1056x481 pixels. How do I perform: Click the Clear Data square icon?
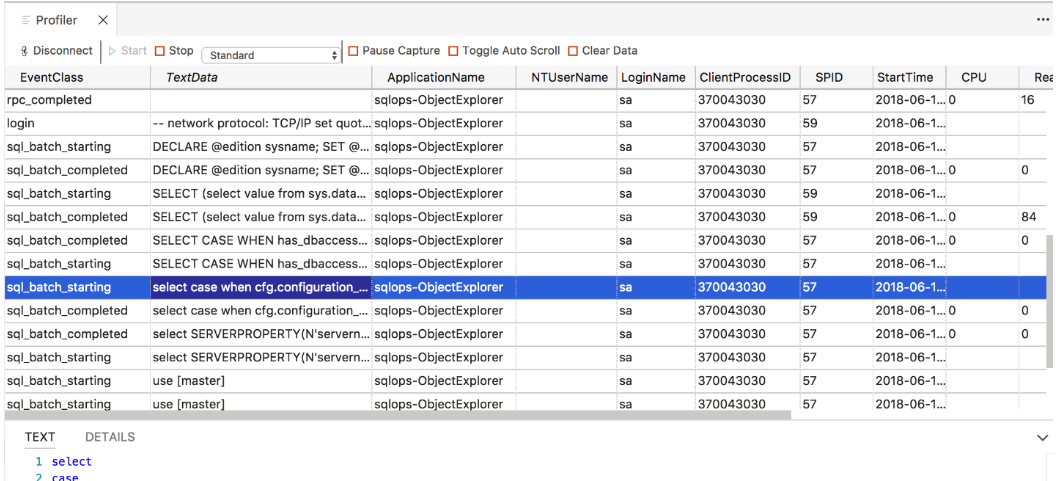(x=573, y=51)
